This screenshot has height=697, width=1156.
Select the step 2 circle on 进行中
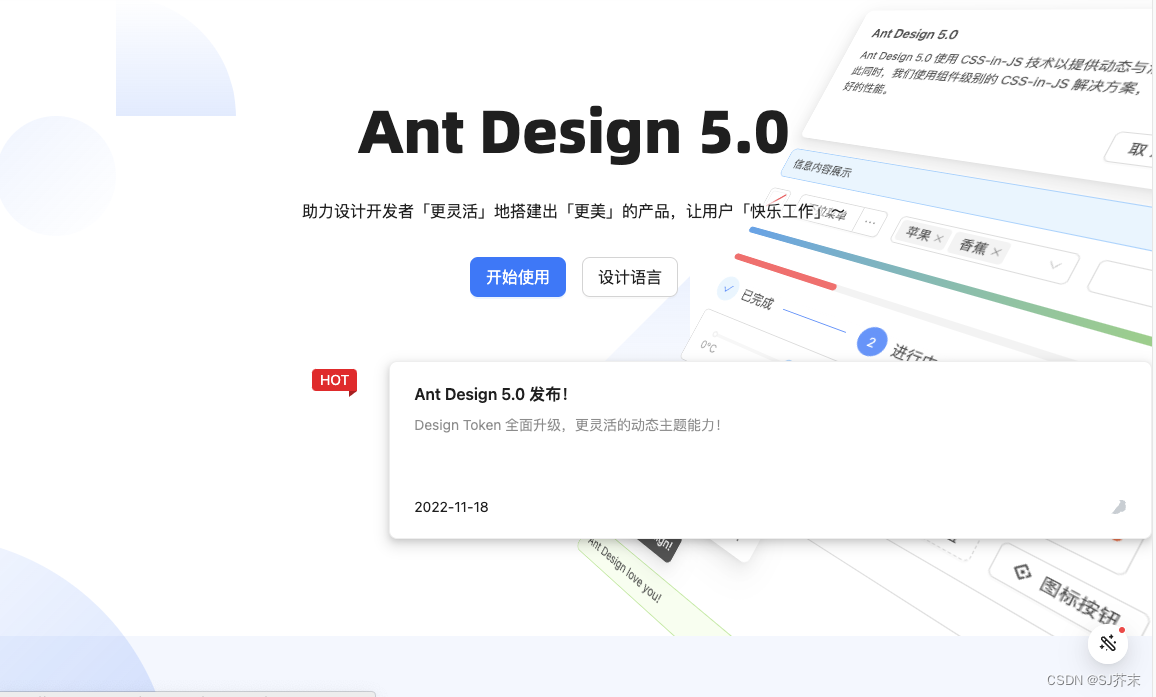(871, 341)
